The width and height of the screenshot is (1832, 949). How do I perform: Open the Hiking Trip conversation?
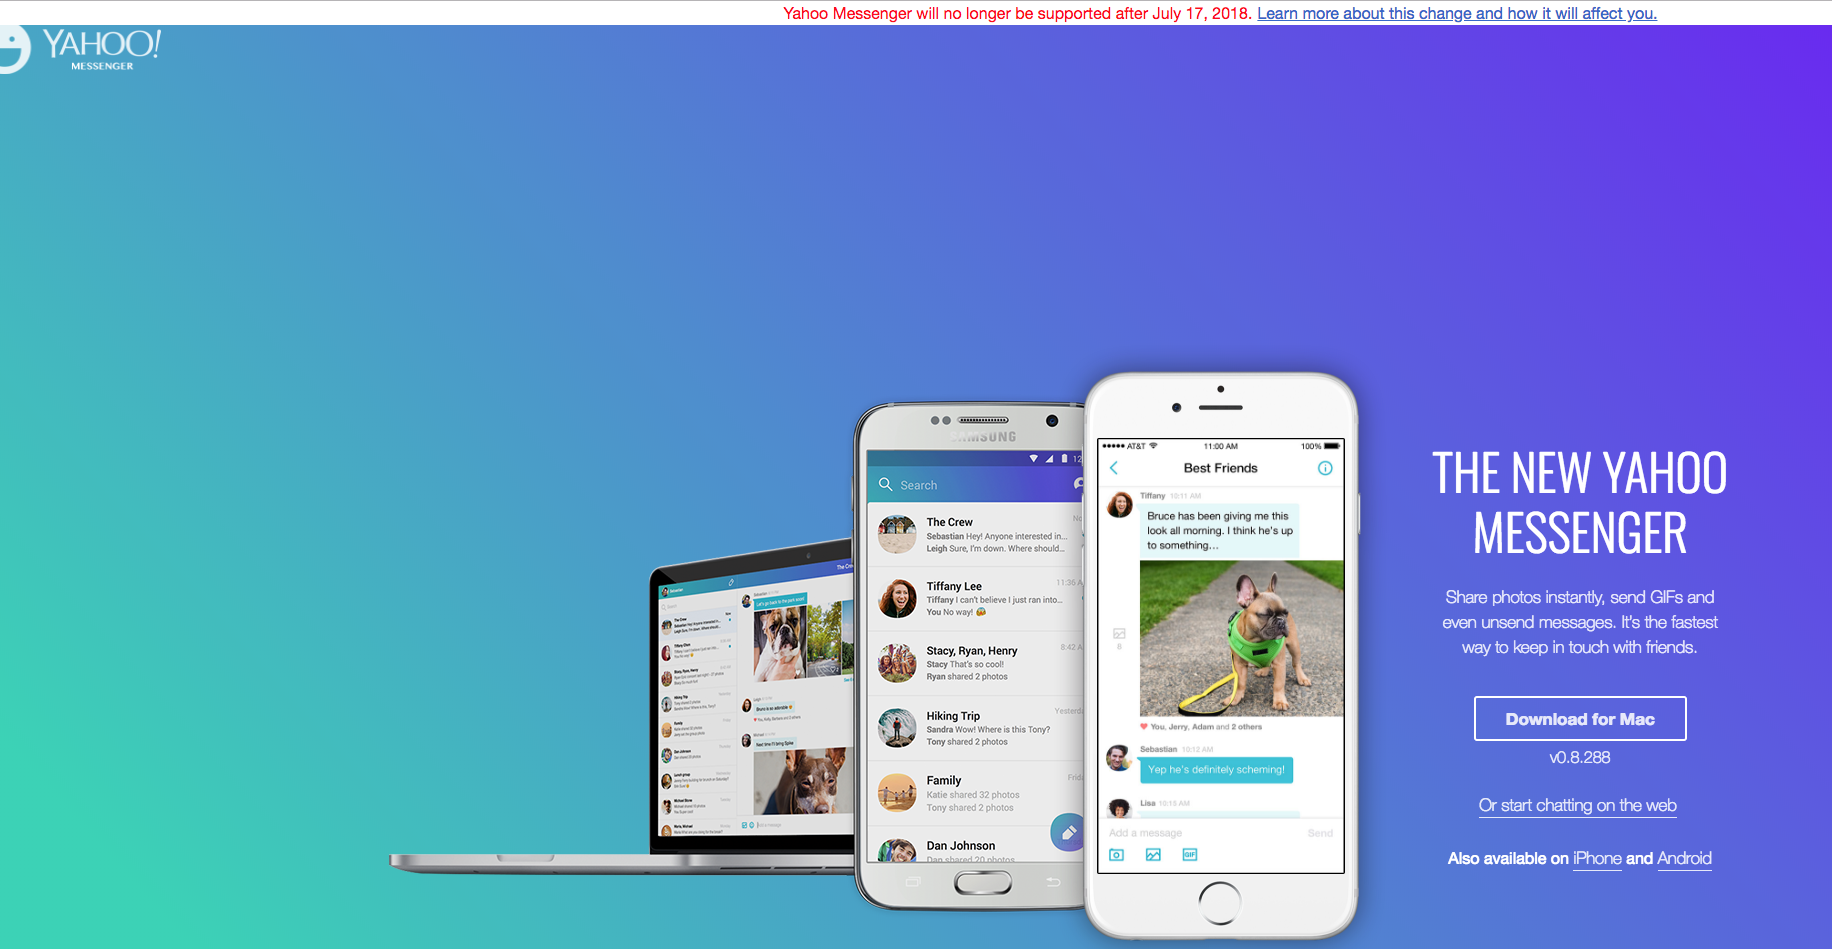(x=975, y=729)
